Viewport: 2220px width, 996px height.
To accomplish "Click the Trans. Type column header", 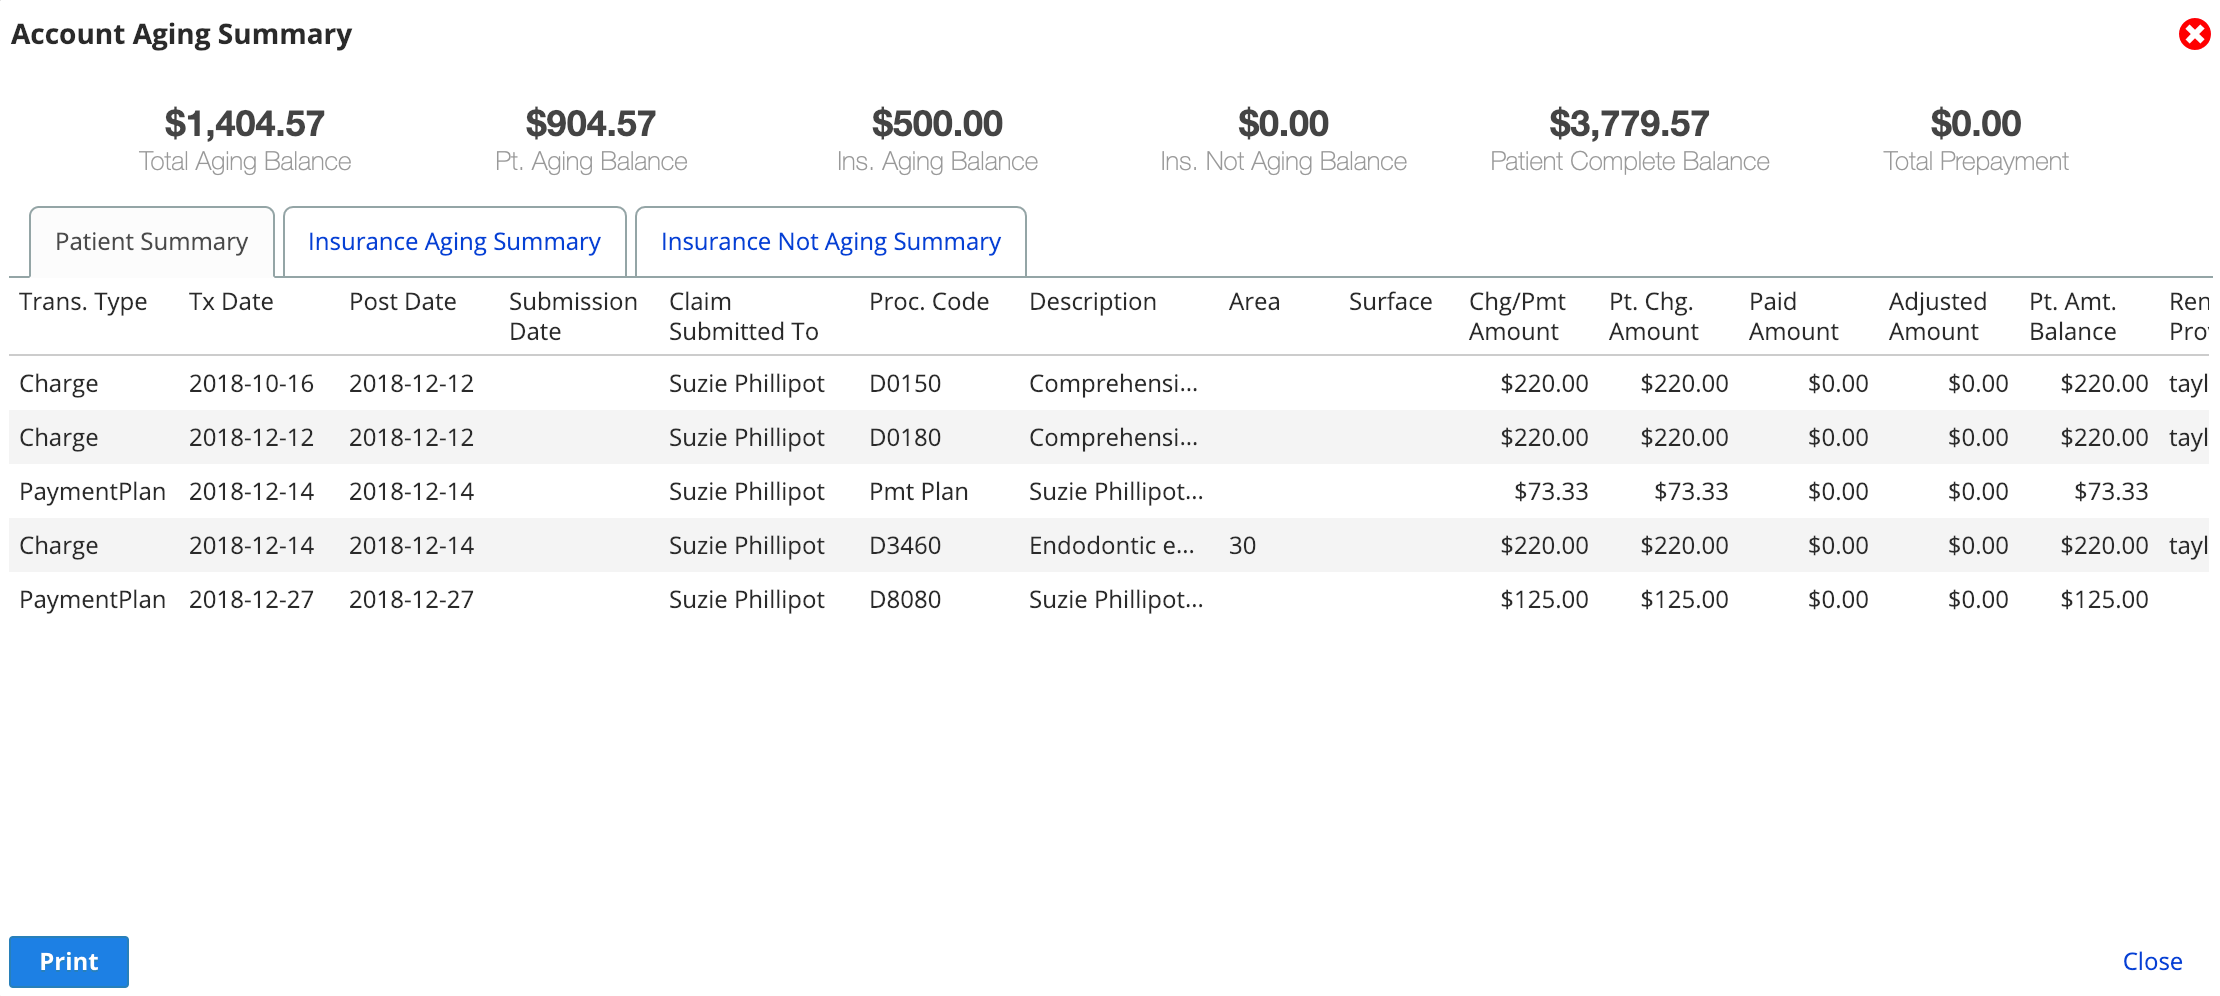I will point(83,302).
